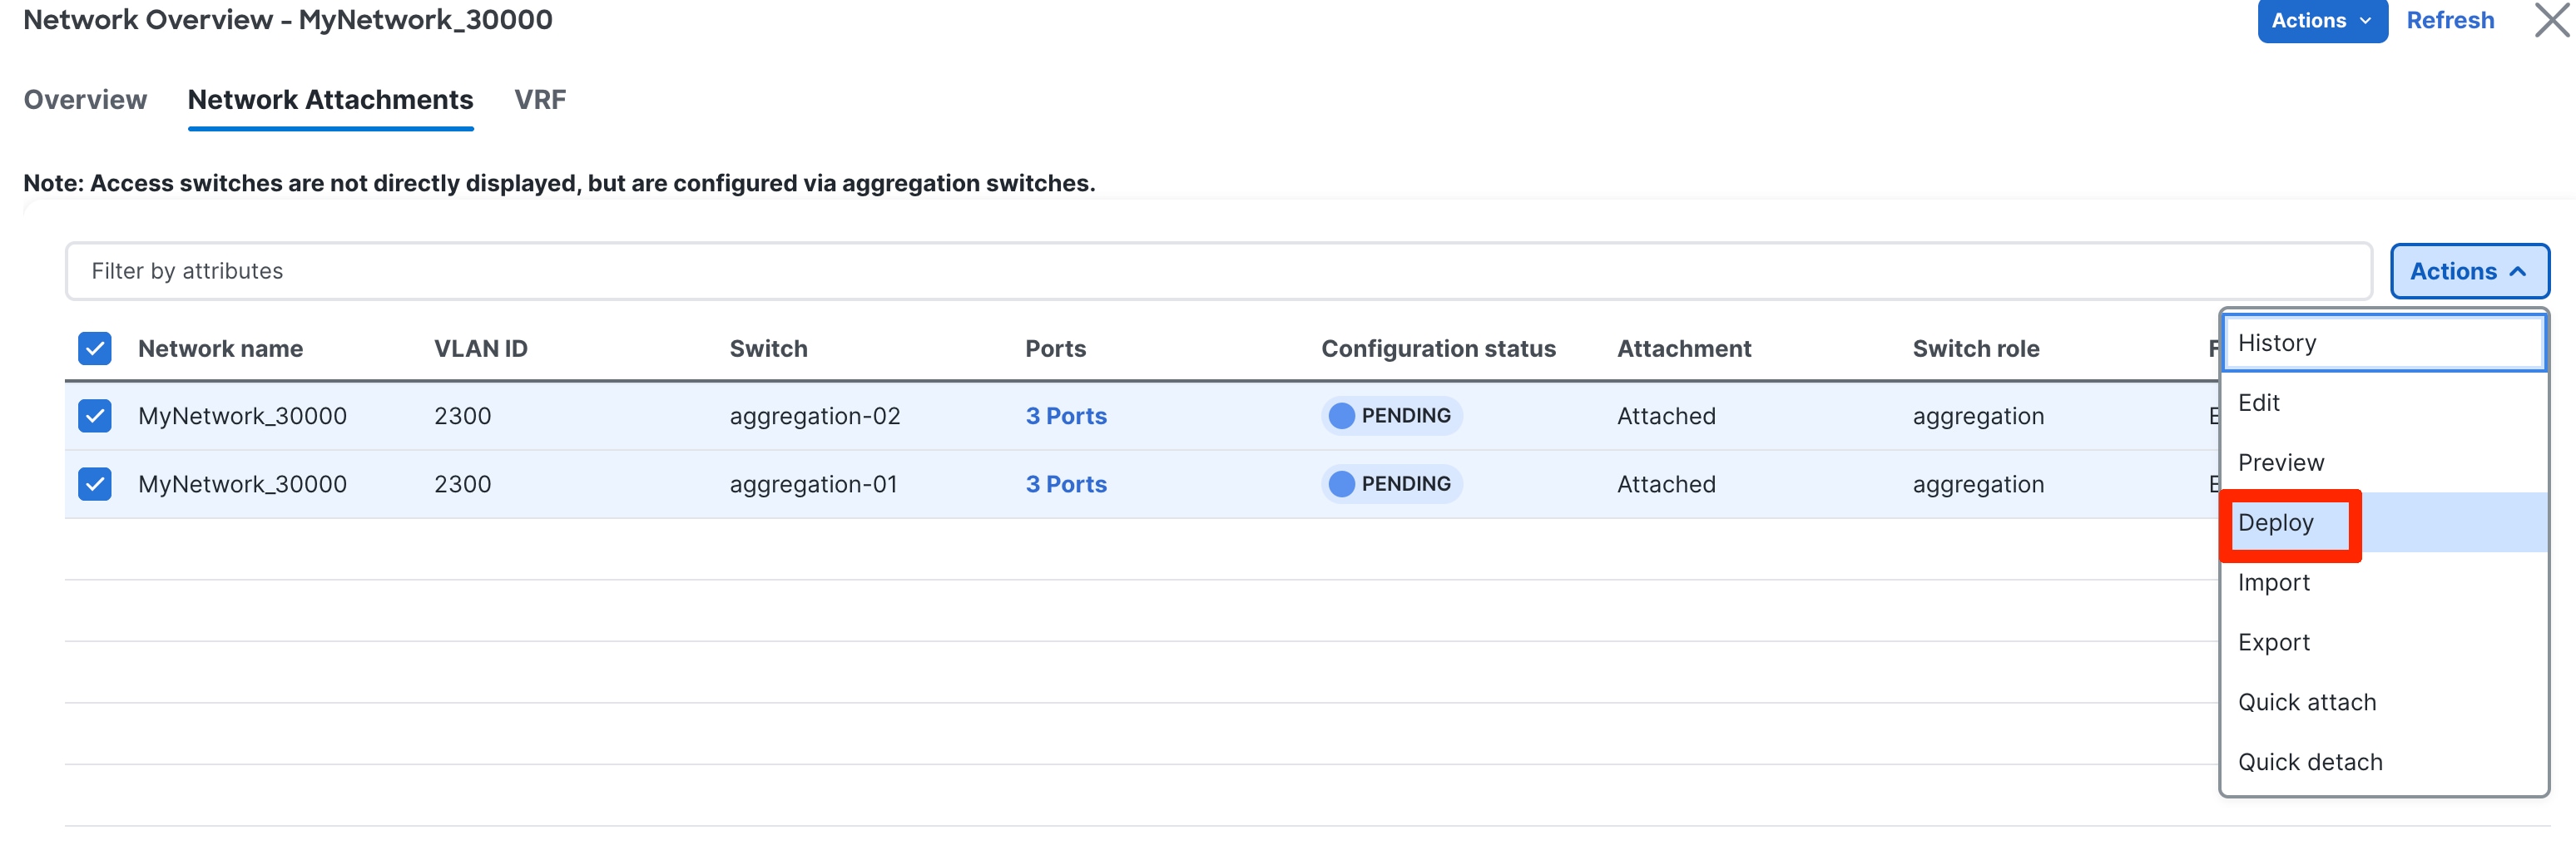Open 3 Ports link for aggregation-02
The image size is (2576, 865).
(x=1066, y=416)
